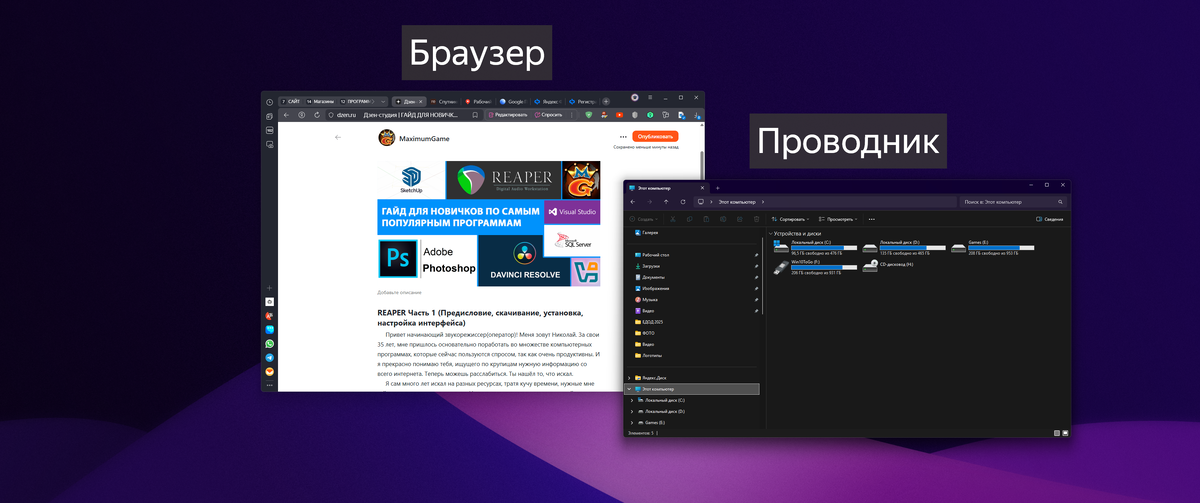Open the Games (E:) drive icon
Viewport: 1200px width, 503px height.
tap(959, 247)
